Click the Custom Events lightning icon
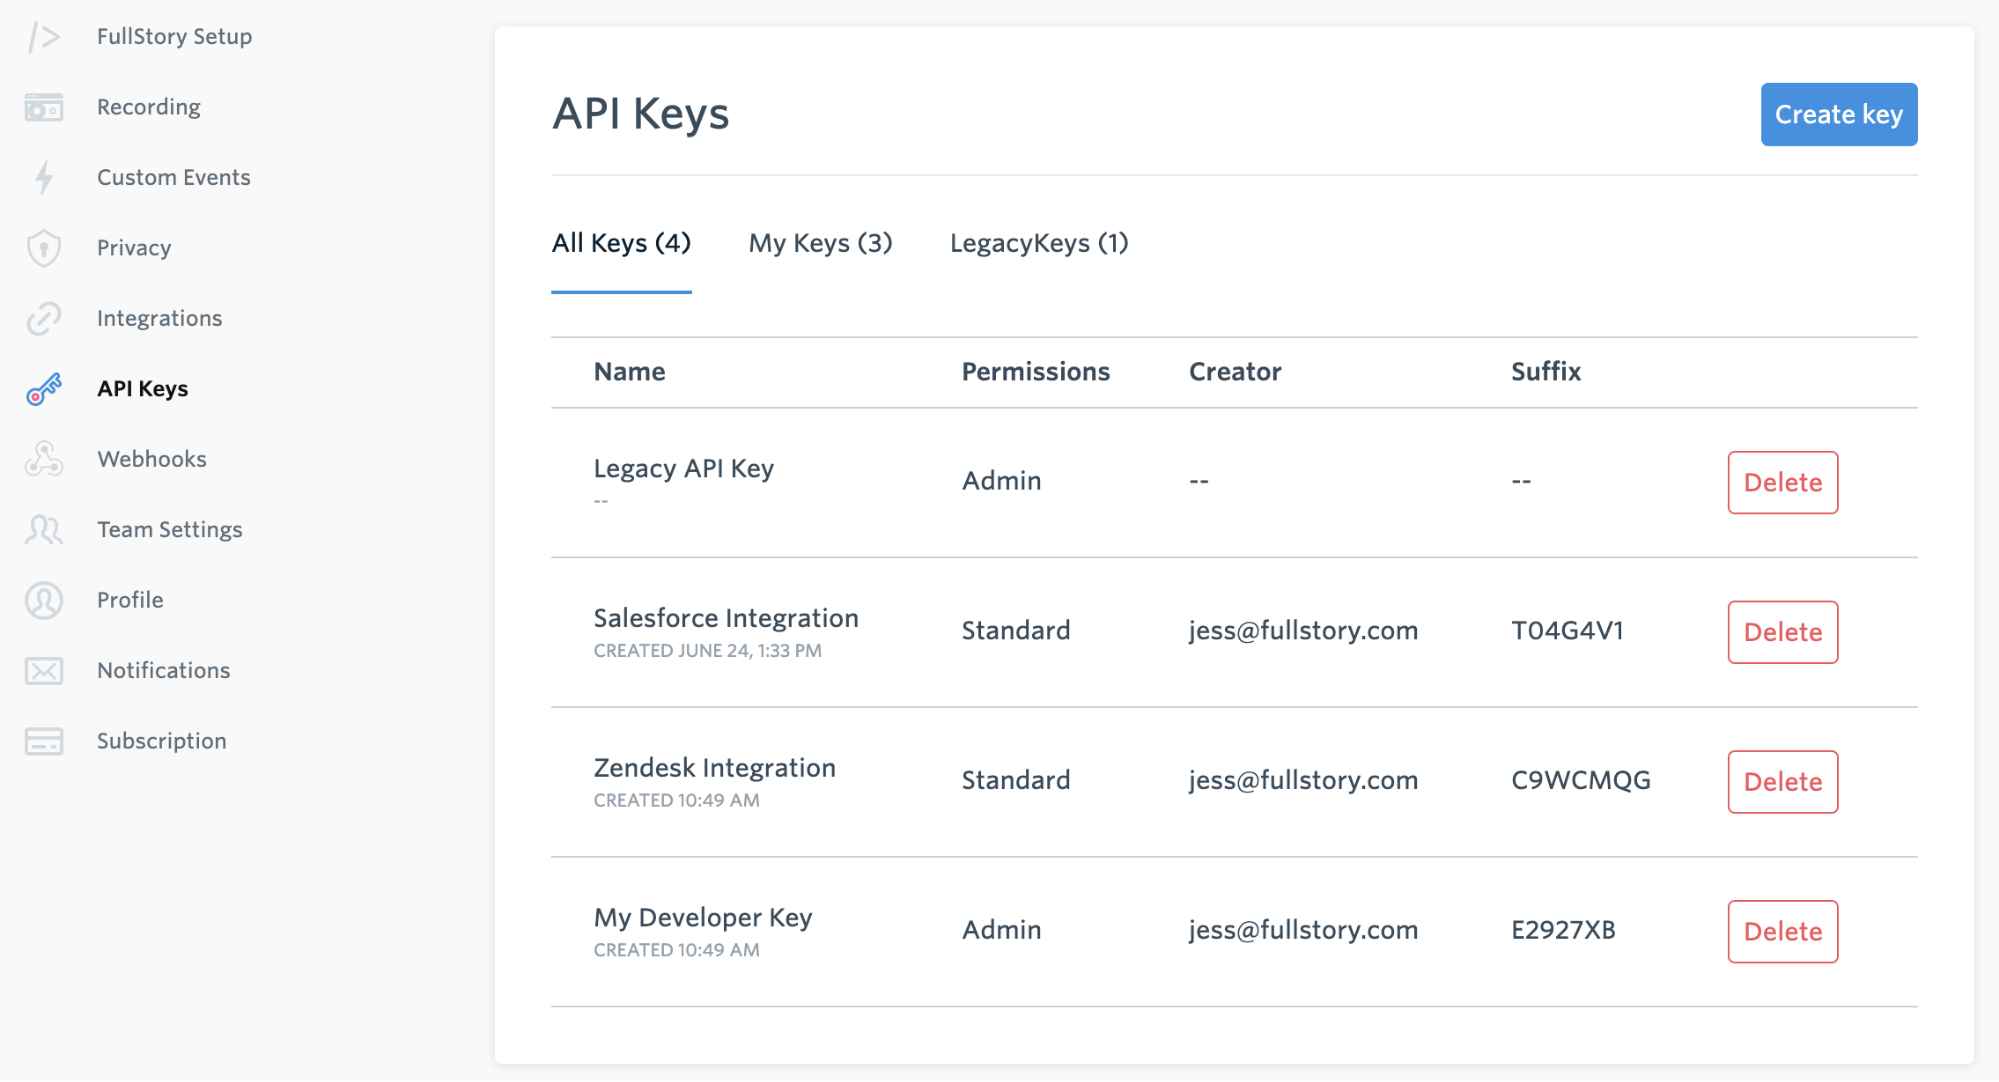The height and width of the screenshot is (1082, 1999). (44, 178)
